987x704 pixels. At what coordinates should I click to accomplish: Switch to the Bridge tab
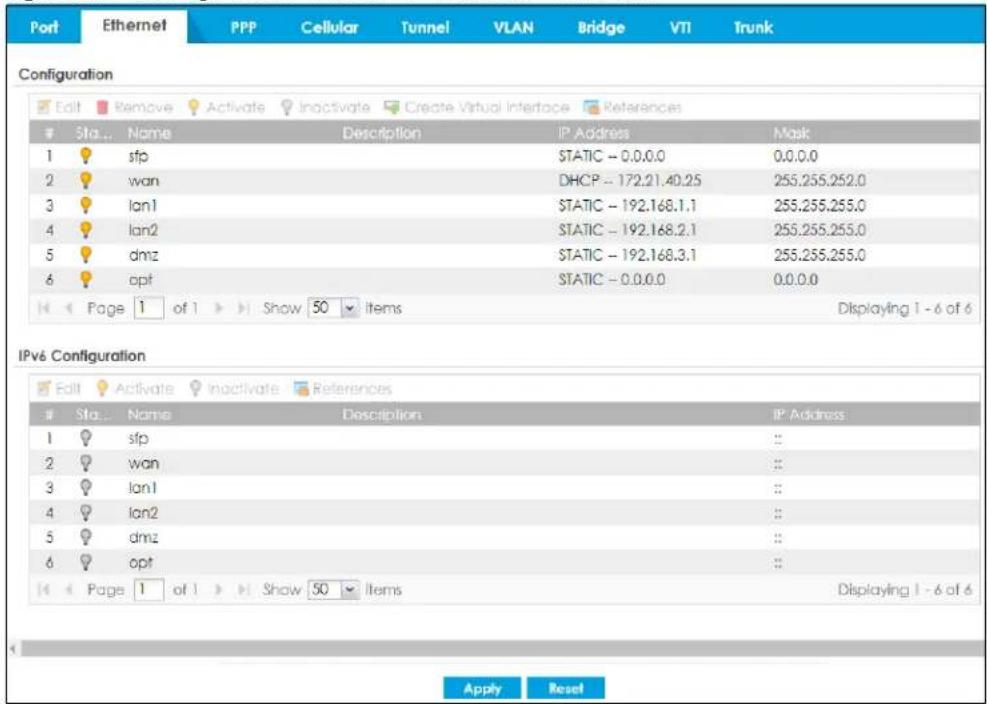601,28
